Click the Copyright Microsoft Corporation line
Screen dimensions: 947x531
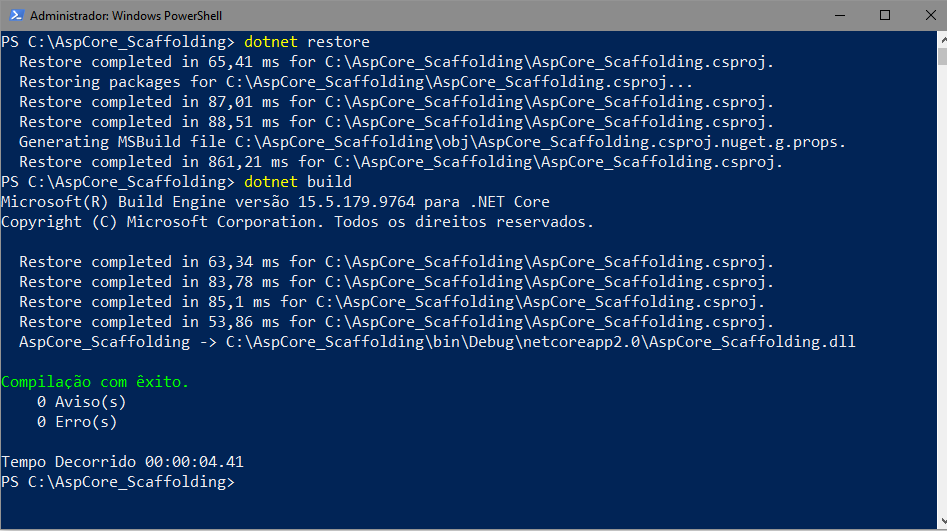[x=297, y=222]
